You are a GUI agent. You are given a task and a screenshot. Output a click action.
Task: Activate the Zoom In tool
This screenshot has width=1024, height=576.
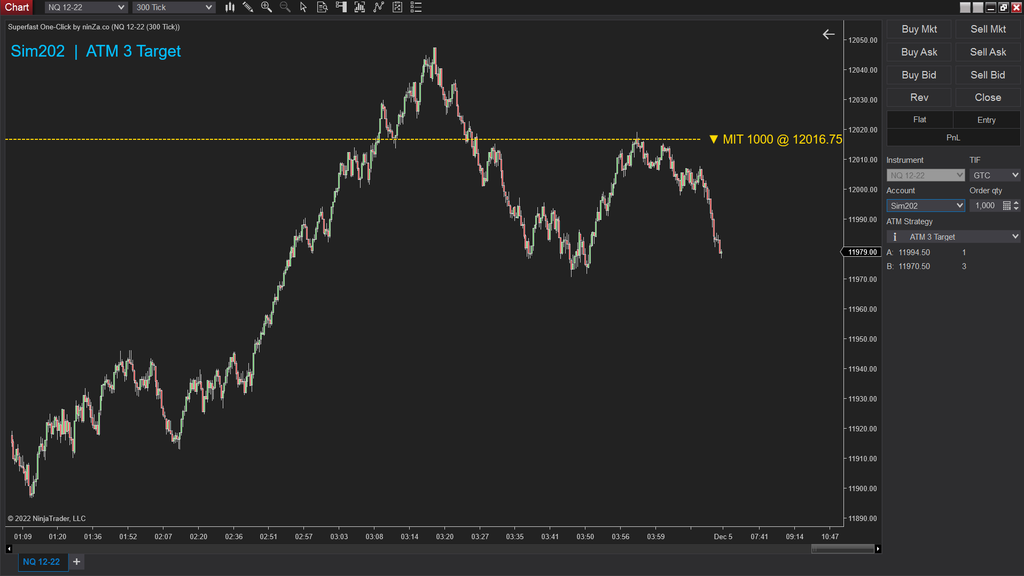pyautogui.click(x=266, y=7)
